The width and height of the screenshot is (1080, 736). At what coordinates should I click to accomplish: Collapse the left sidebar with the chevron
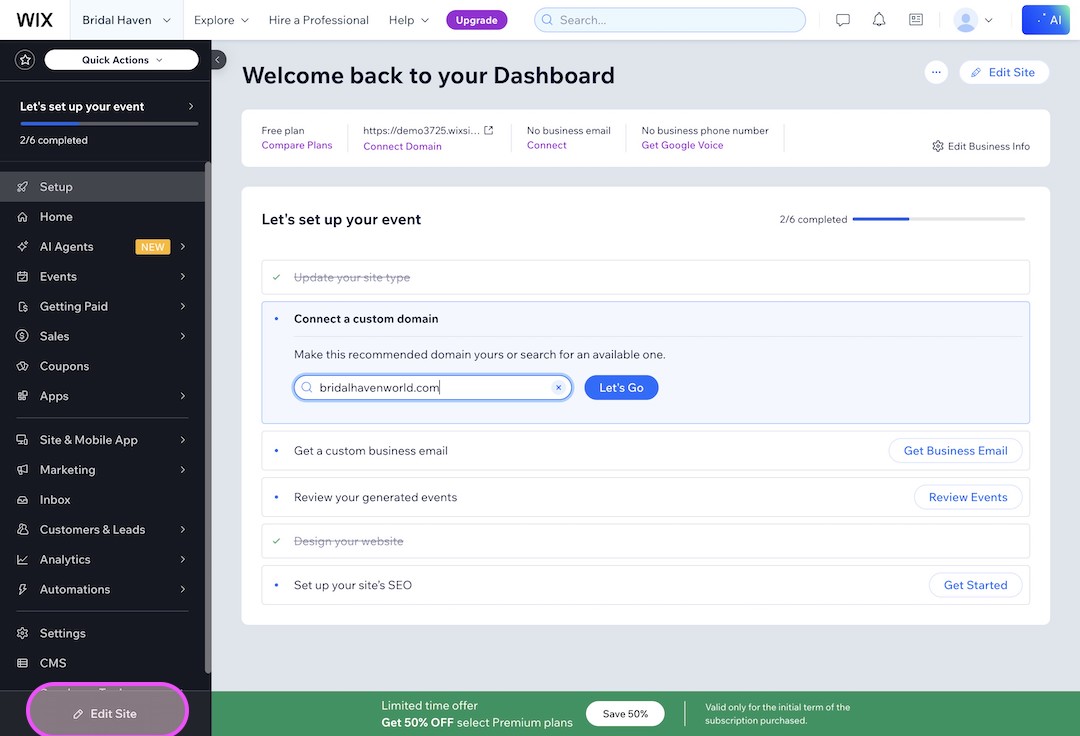(217, 59)
